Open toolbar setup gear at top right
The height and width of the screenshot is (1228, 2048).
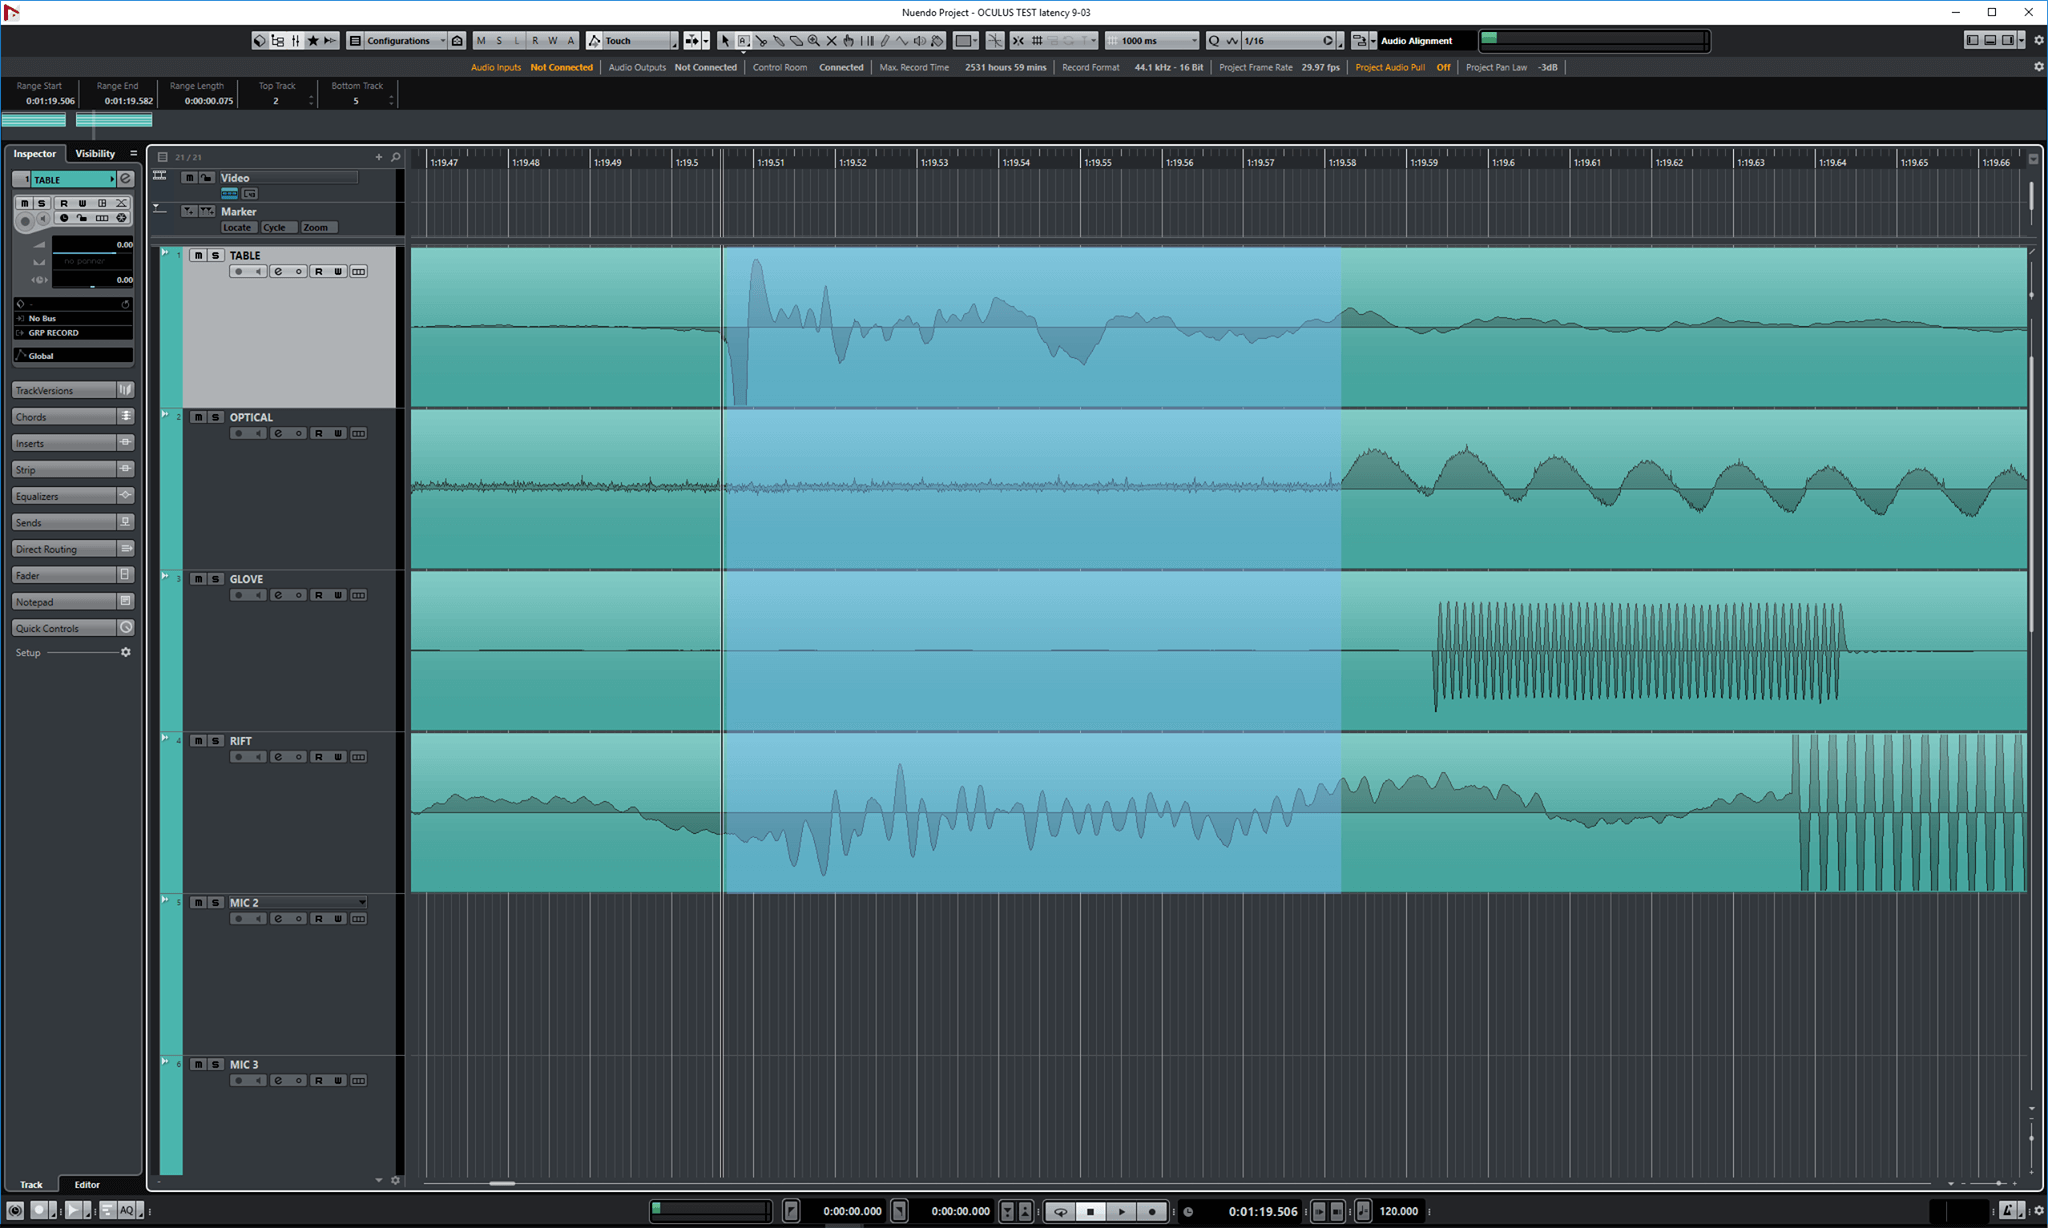pyautogui.click(x=2039, y=41)
